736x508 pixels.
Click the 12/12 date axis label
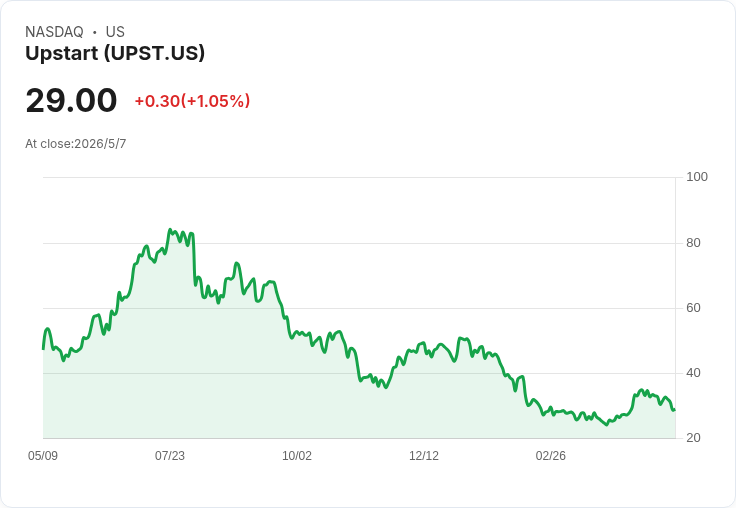coord(424,455)
